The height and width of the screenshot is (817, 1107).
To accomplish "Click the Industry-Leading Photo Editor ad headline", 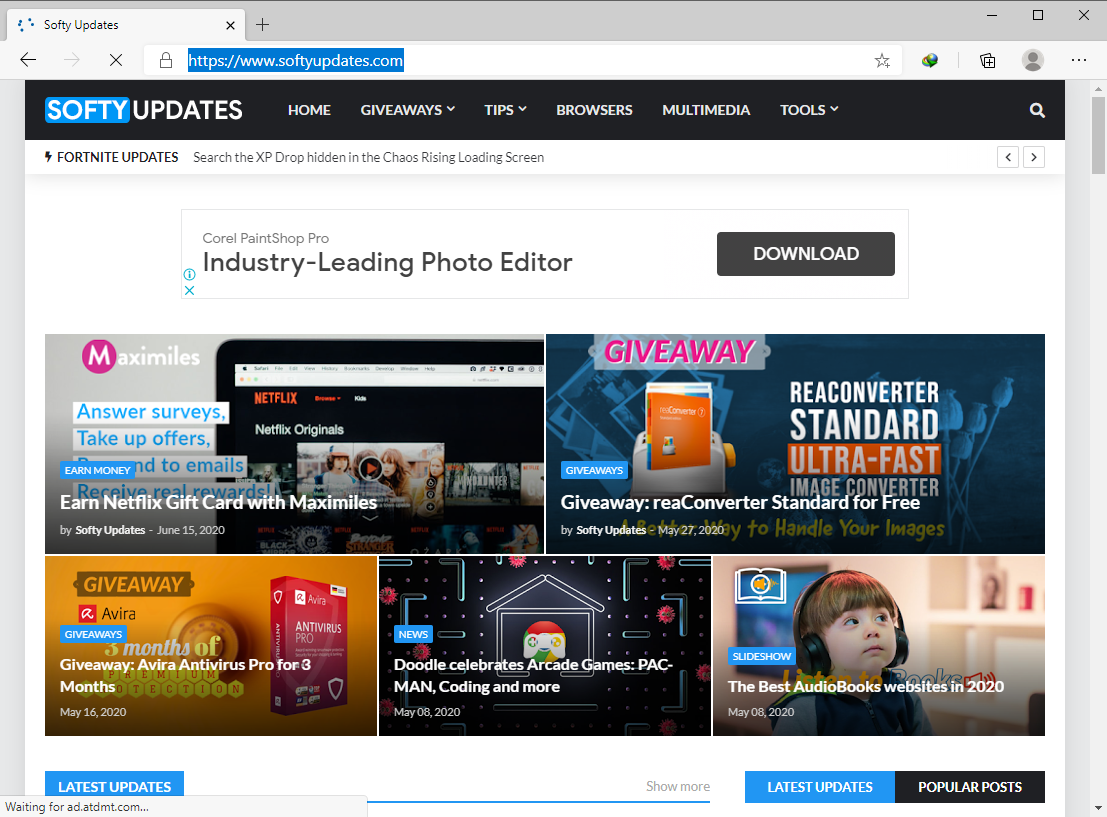I will pyautogui.click(x=387, y=262).
